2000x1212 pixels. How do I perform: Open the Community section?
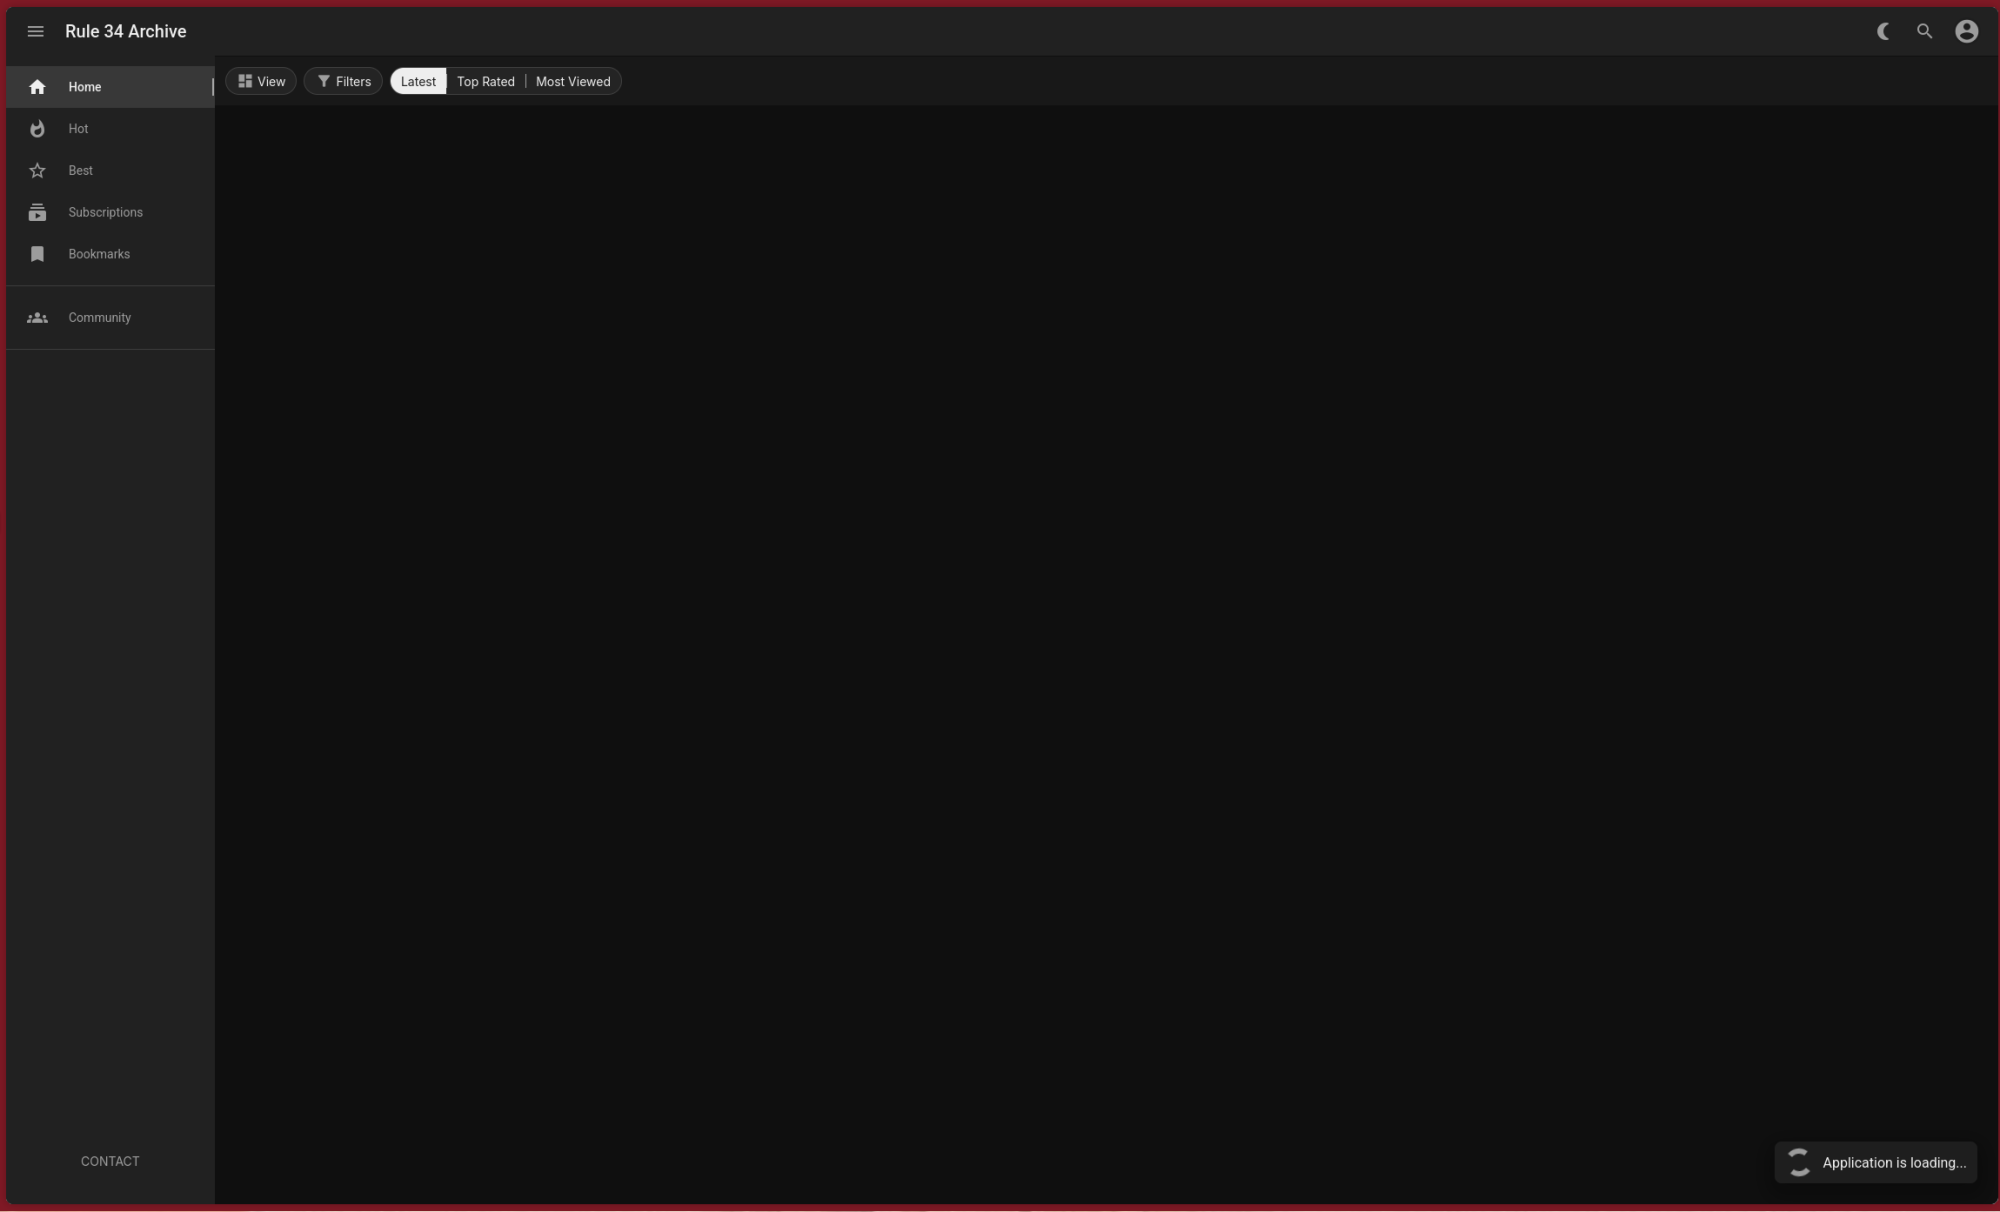point(99,318)
